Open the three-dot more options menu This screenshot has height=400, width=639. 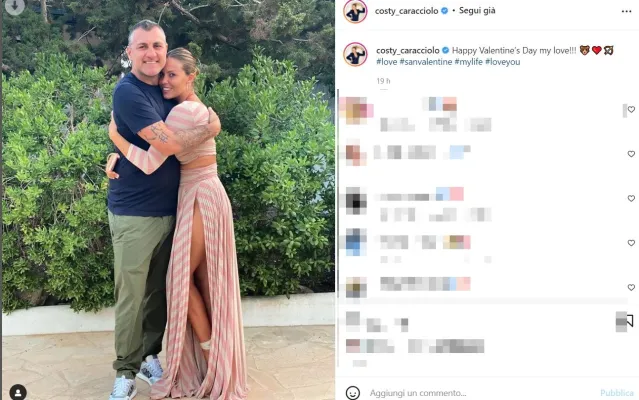tap(626, 11)
